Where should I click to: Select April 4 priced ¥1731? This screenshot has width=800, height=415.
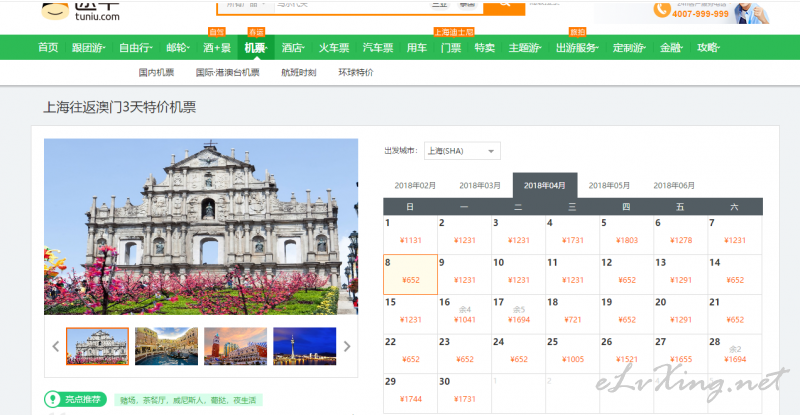click(x=572, y=235)
